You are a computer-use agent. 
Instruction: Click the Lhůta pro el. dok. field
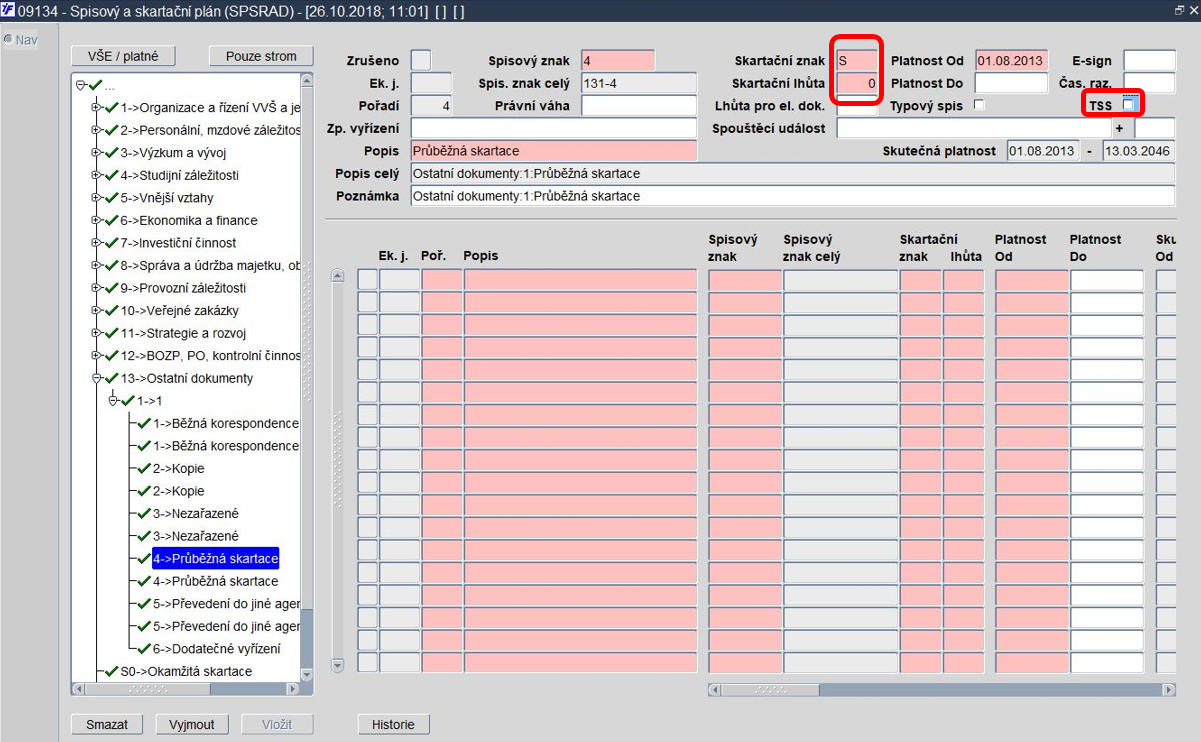click(857, 105)
